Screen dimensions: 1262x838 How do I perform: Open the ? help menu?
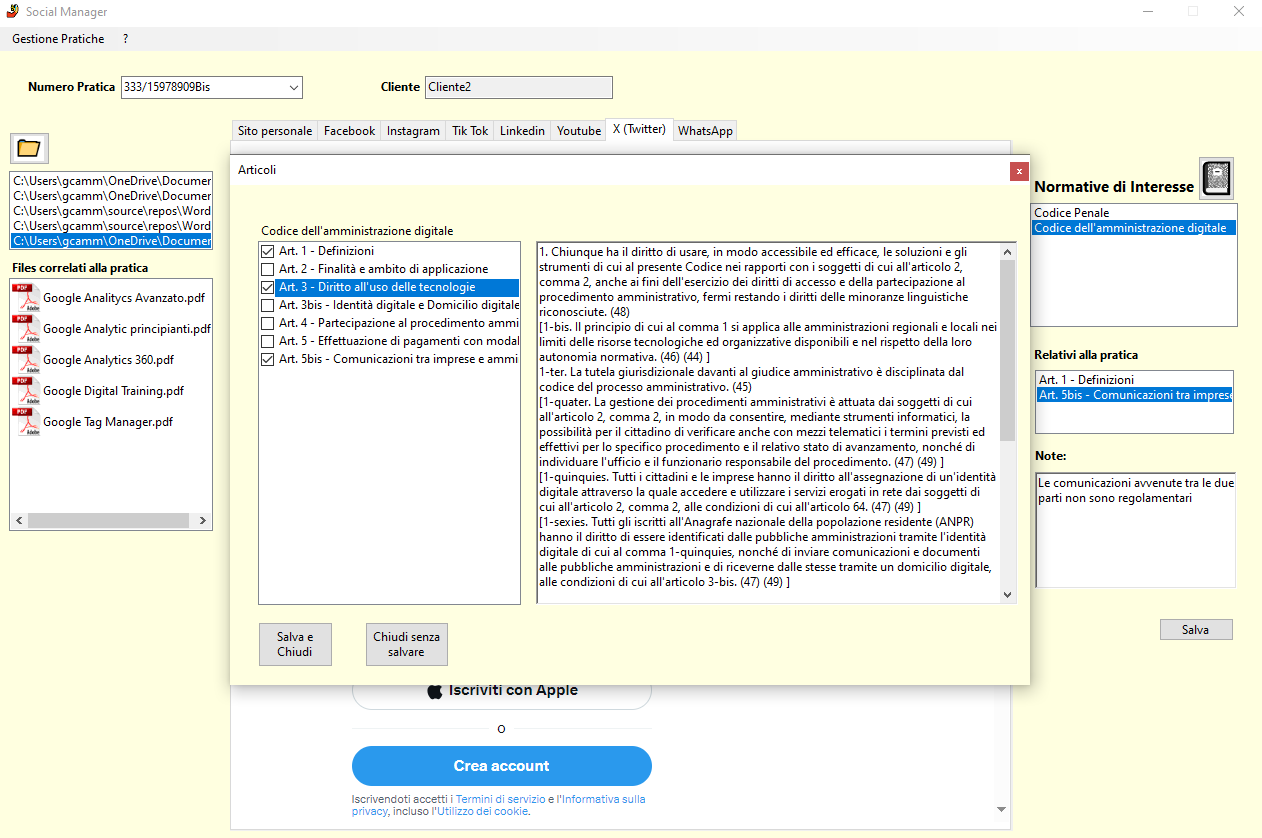click(x=125, y=39)
